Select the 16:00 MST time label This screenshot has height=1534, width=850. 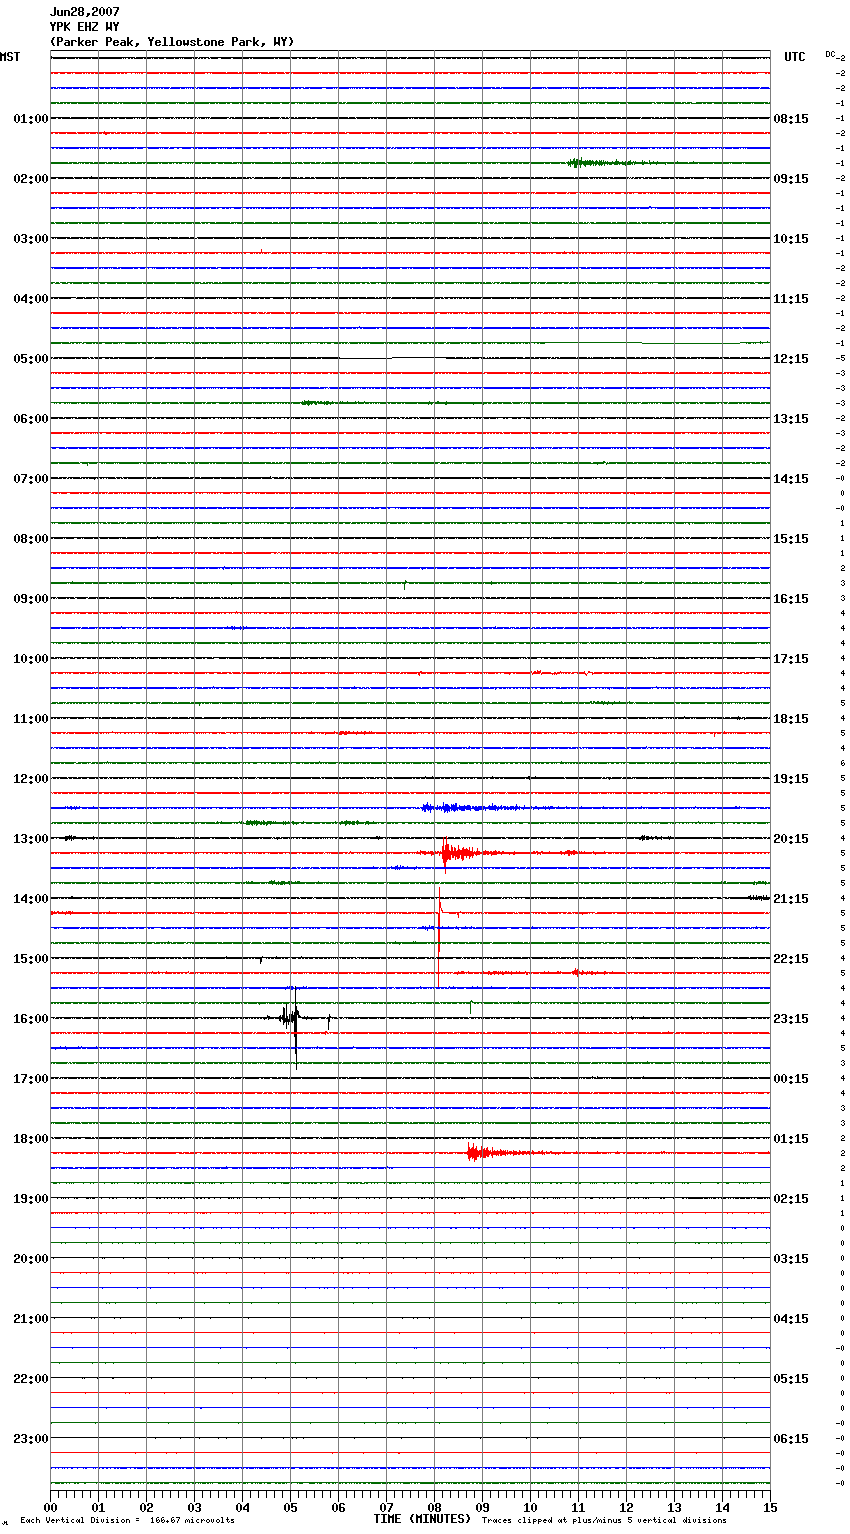[31, 1019]
